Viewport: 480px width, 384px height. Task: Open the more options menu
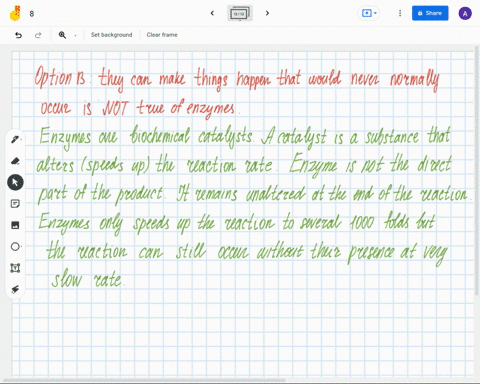point(400,13)
